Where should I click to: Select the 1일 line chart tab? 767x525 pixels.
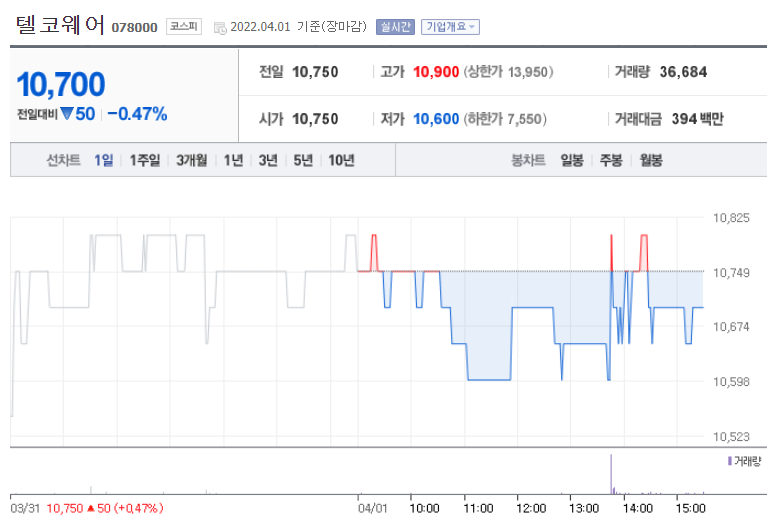(104, 160)
